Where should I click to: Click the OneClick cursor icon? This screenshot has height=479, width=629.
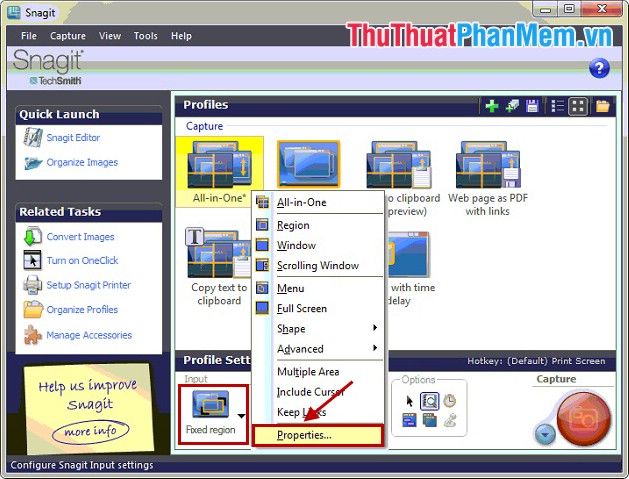click(32, 260)
